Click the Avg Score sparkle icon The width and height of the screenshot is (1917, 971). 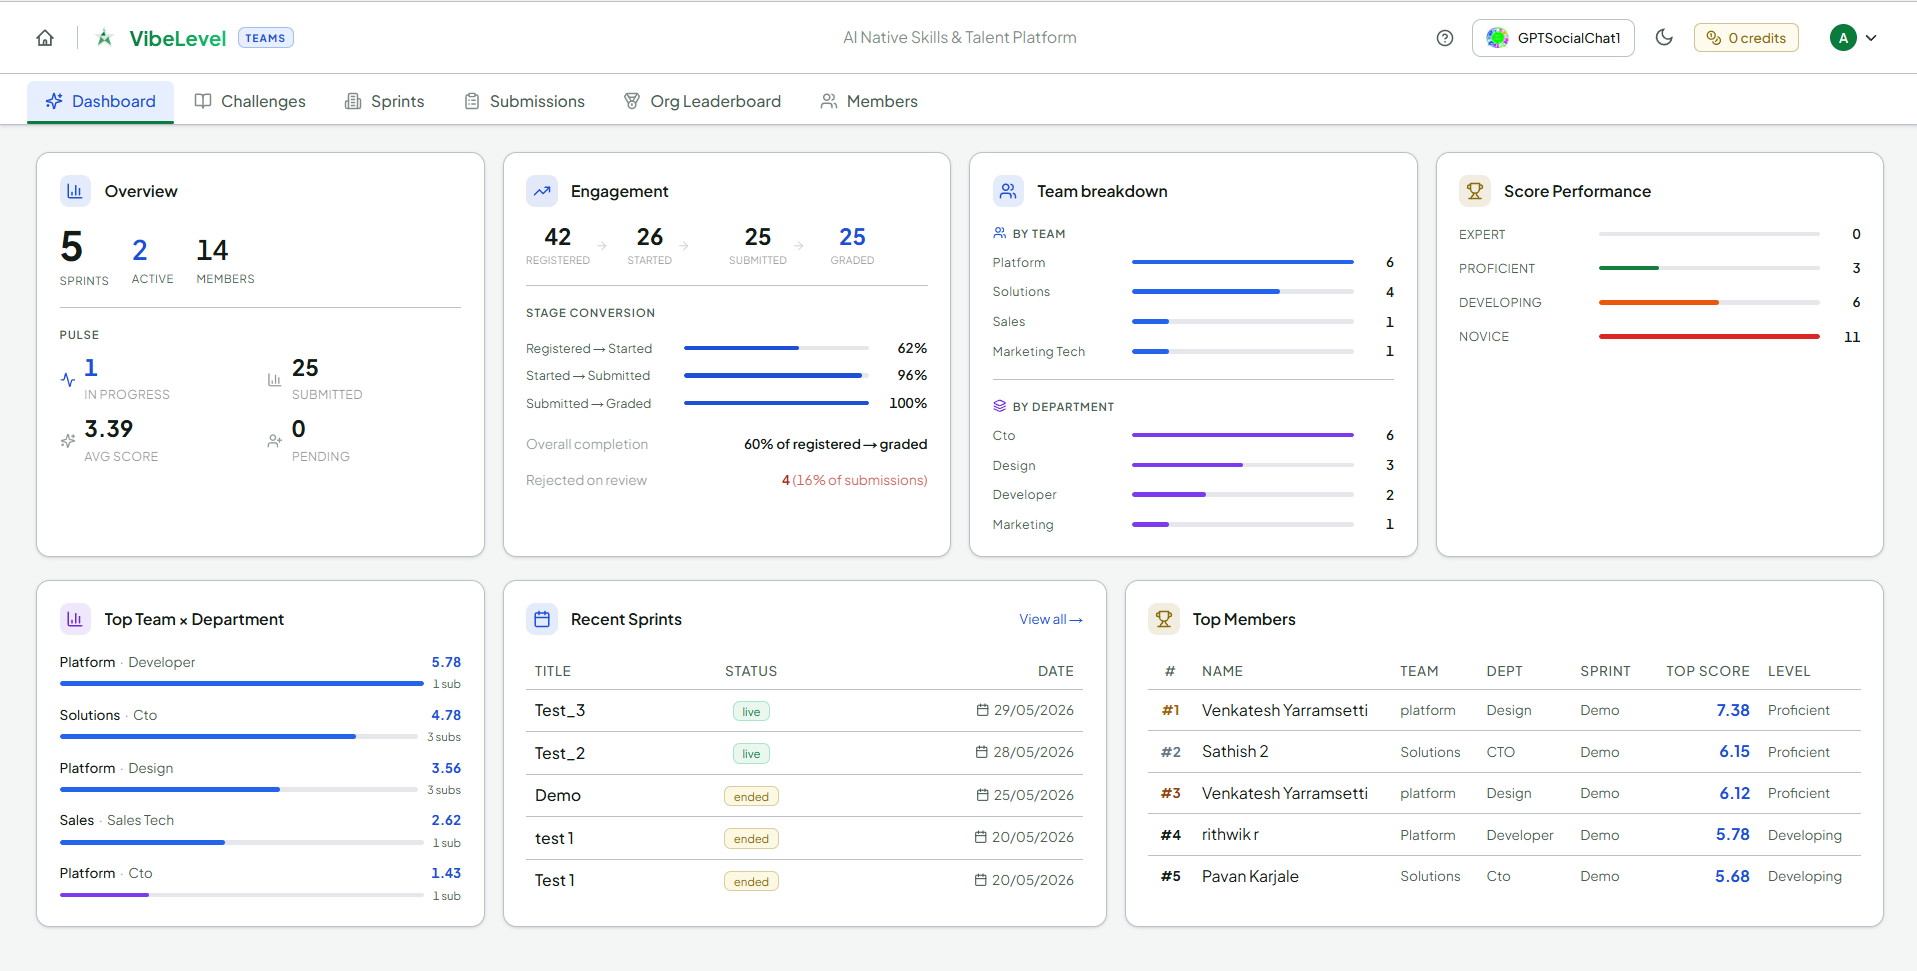[x=68, y=441]
